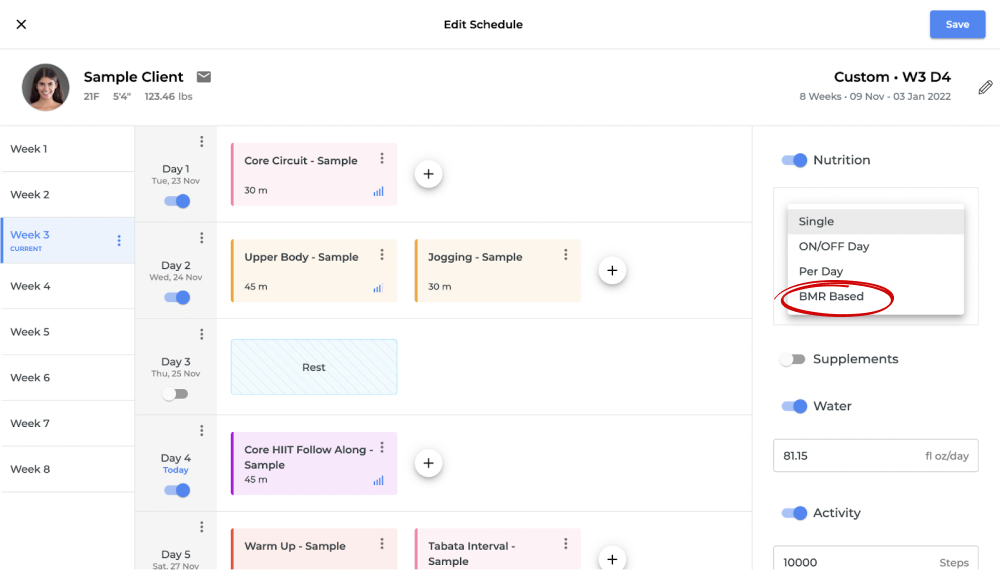Viewport: 1000px width, 570px height.
Task: Open three-dot menu on Core Circuit card
Action: (x=382, y=159)
